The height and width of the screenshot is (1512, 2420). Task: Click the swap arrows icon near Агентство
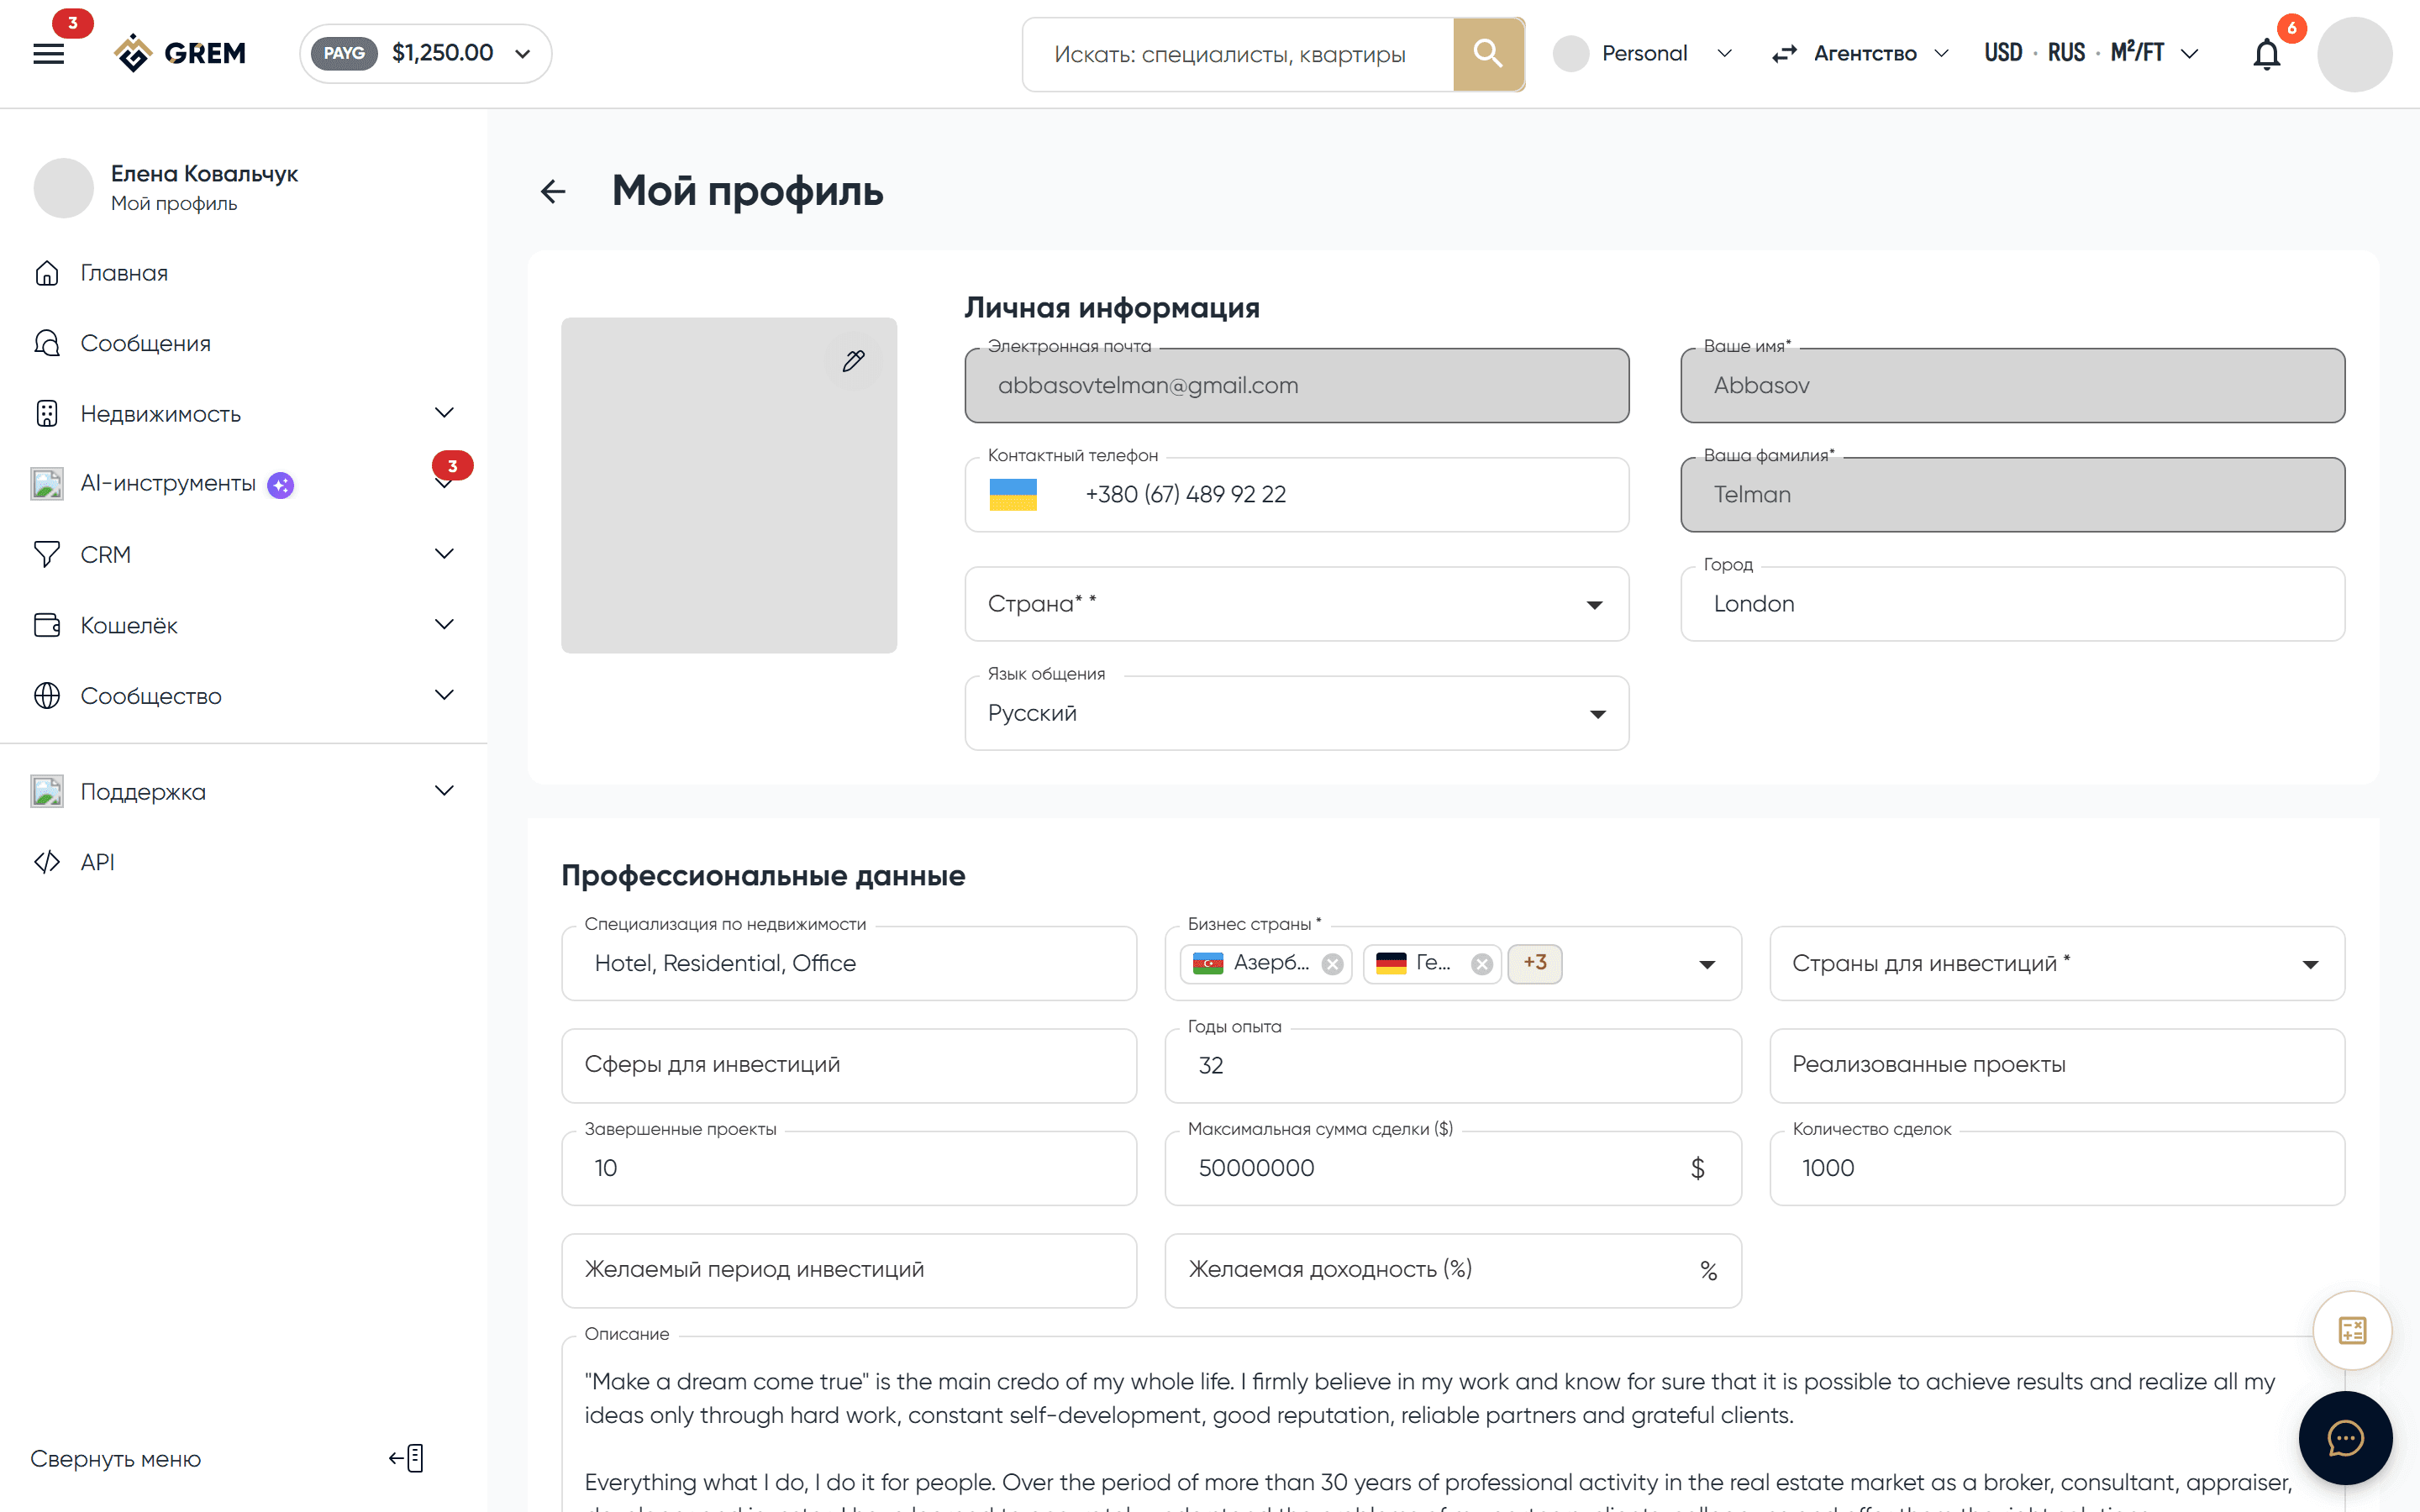(x=1784, y=54)
